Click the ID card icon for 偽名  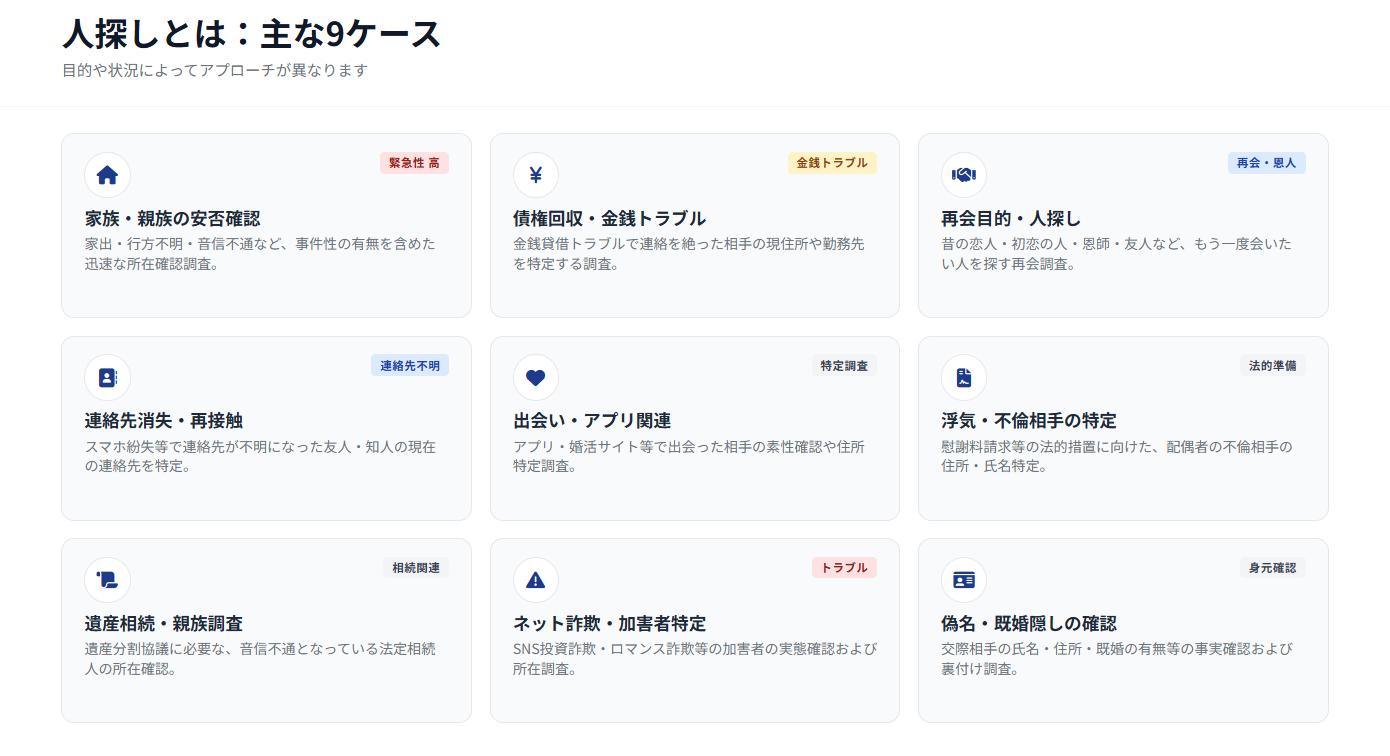click(x=964, y=580)
